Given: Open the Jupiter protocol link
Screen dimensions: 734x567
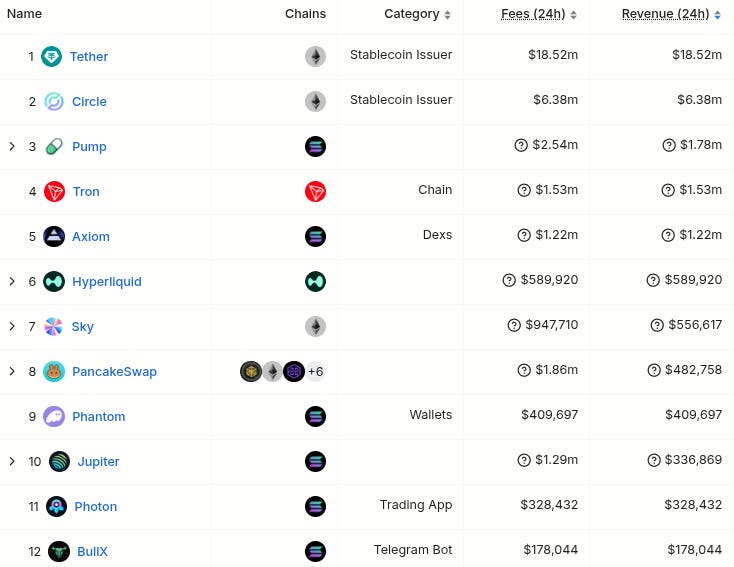Looking at the screenshot, I should 98,461.
